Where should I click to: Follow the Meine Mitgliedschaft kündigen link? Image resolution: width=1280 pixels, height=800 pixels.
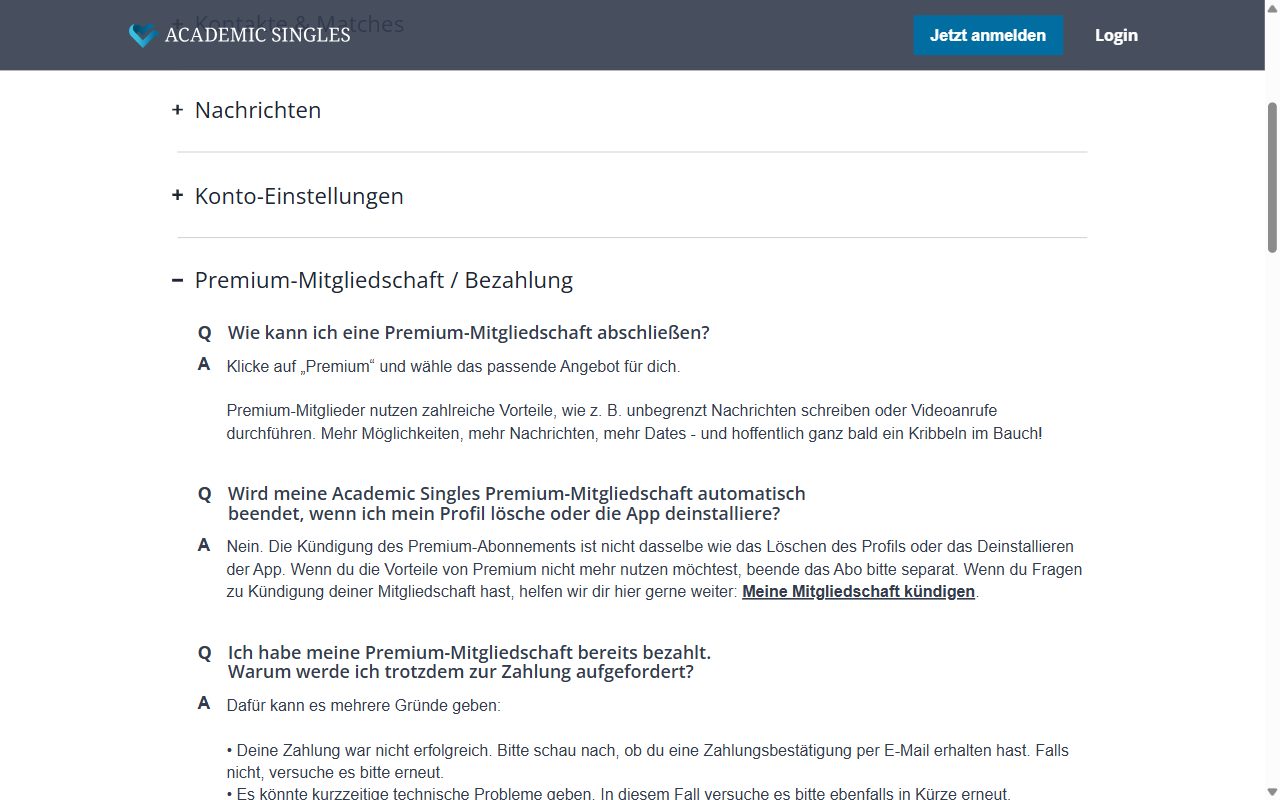(x=858, y=591)
